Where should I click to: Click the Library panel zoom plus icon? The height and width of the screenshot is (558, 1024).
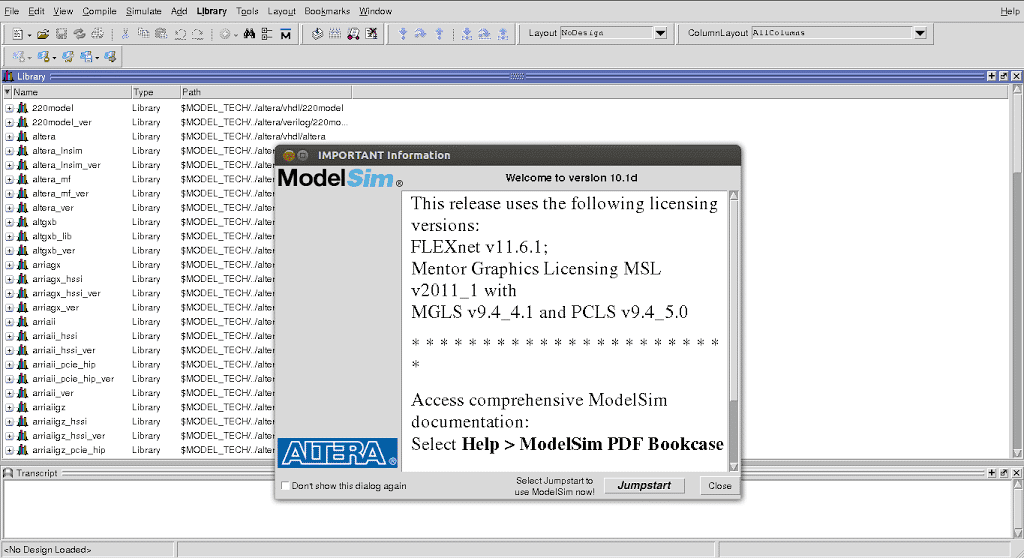991,76
